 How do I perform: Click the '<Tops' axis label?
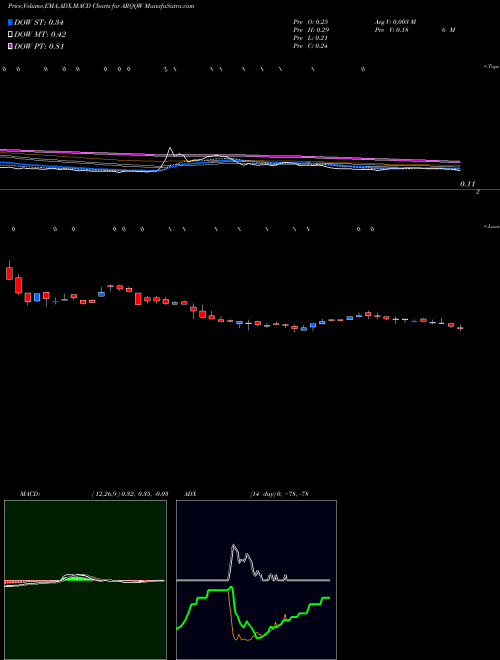(492, 67)
